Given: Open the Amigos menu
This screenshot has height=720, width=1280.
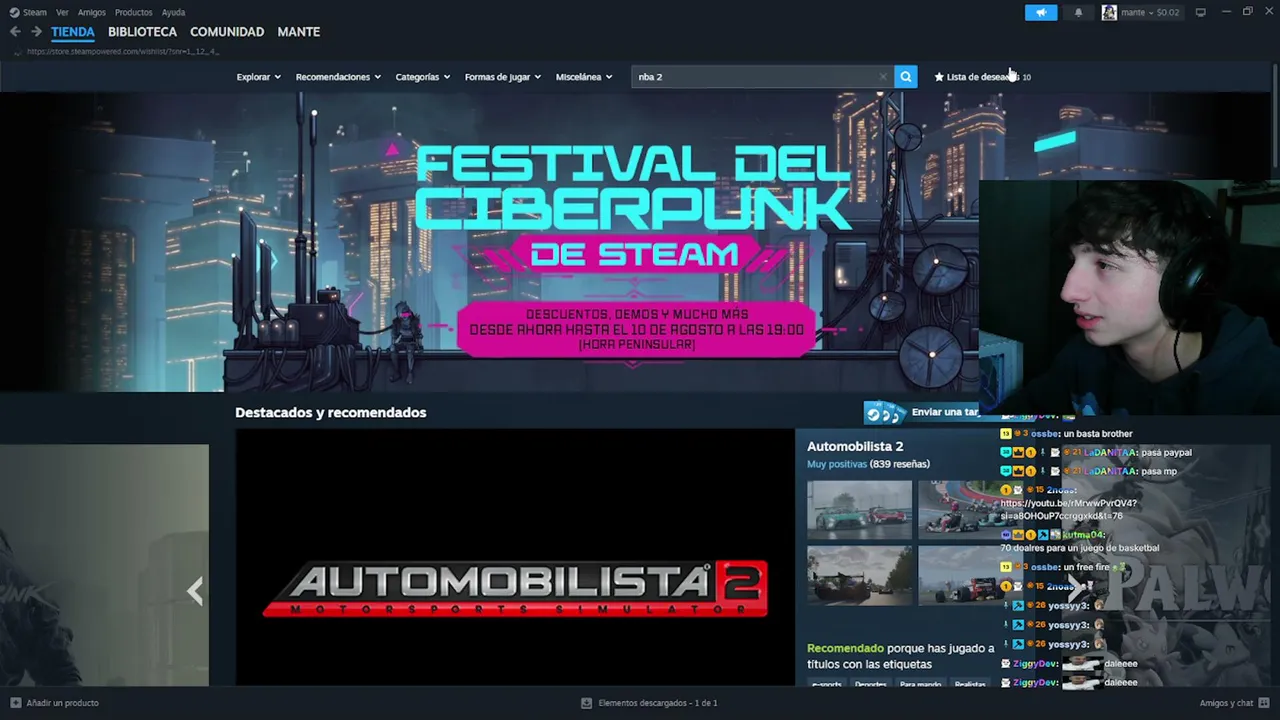Looking at the screenshot, I should [x=92, y=12].
